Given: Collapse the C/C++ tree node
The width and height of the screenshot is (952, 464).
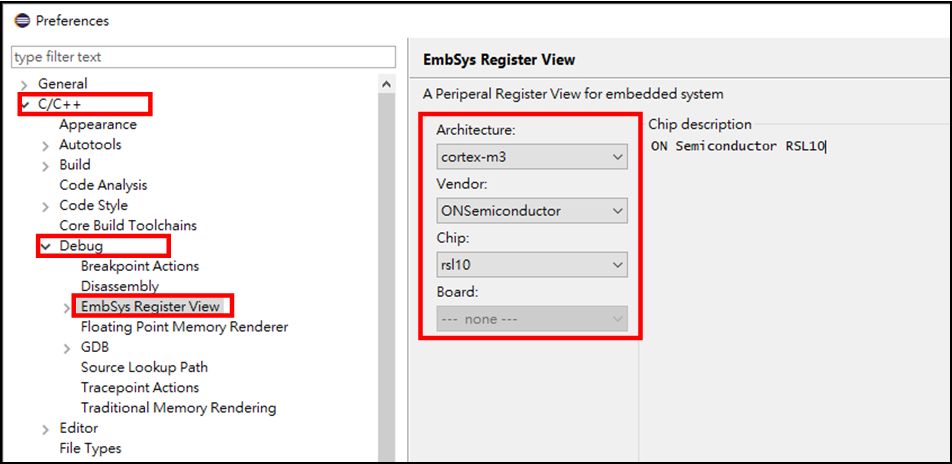Looking at the screenshot, I should tap(25, 104).
